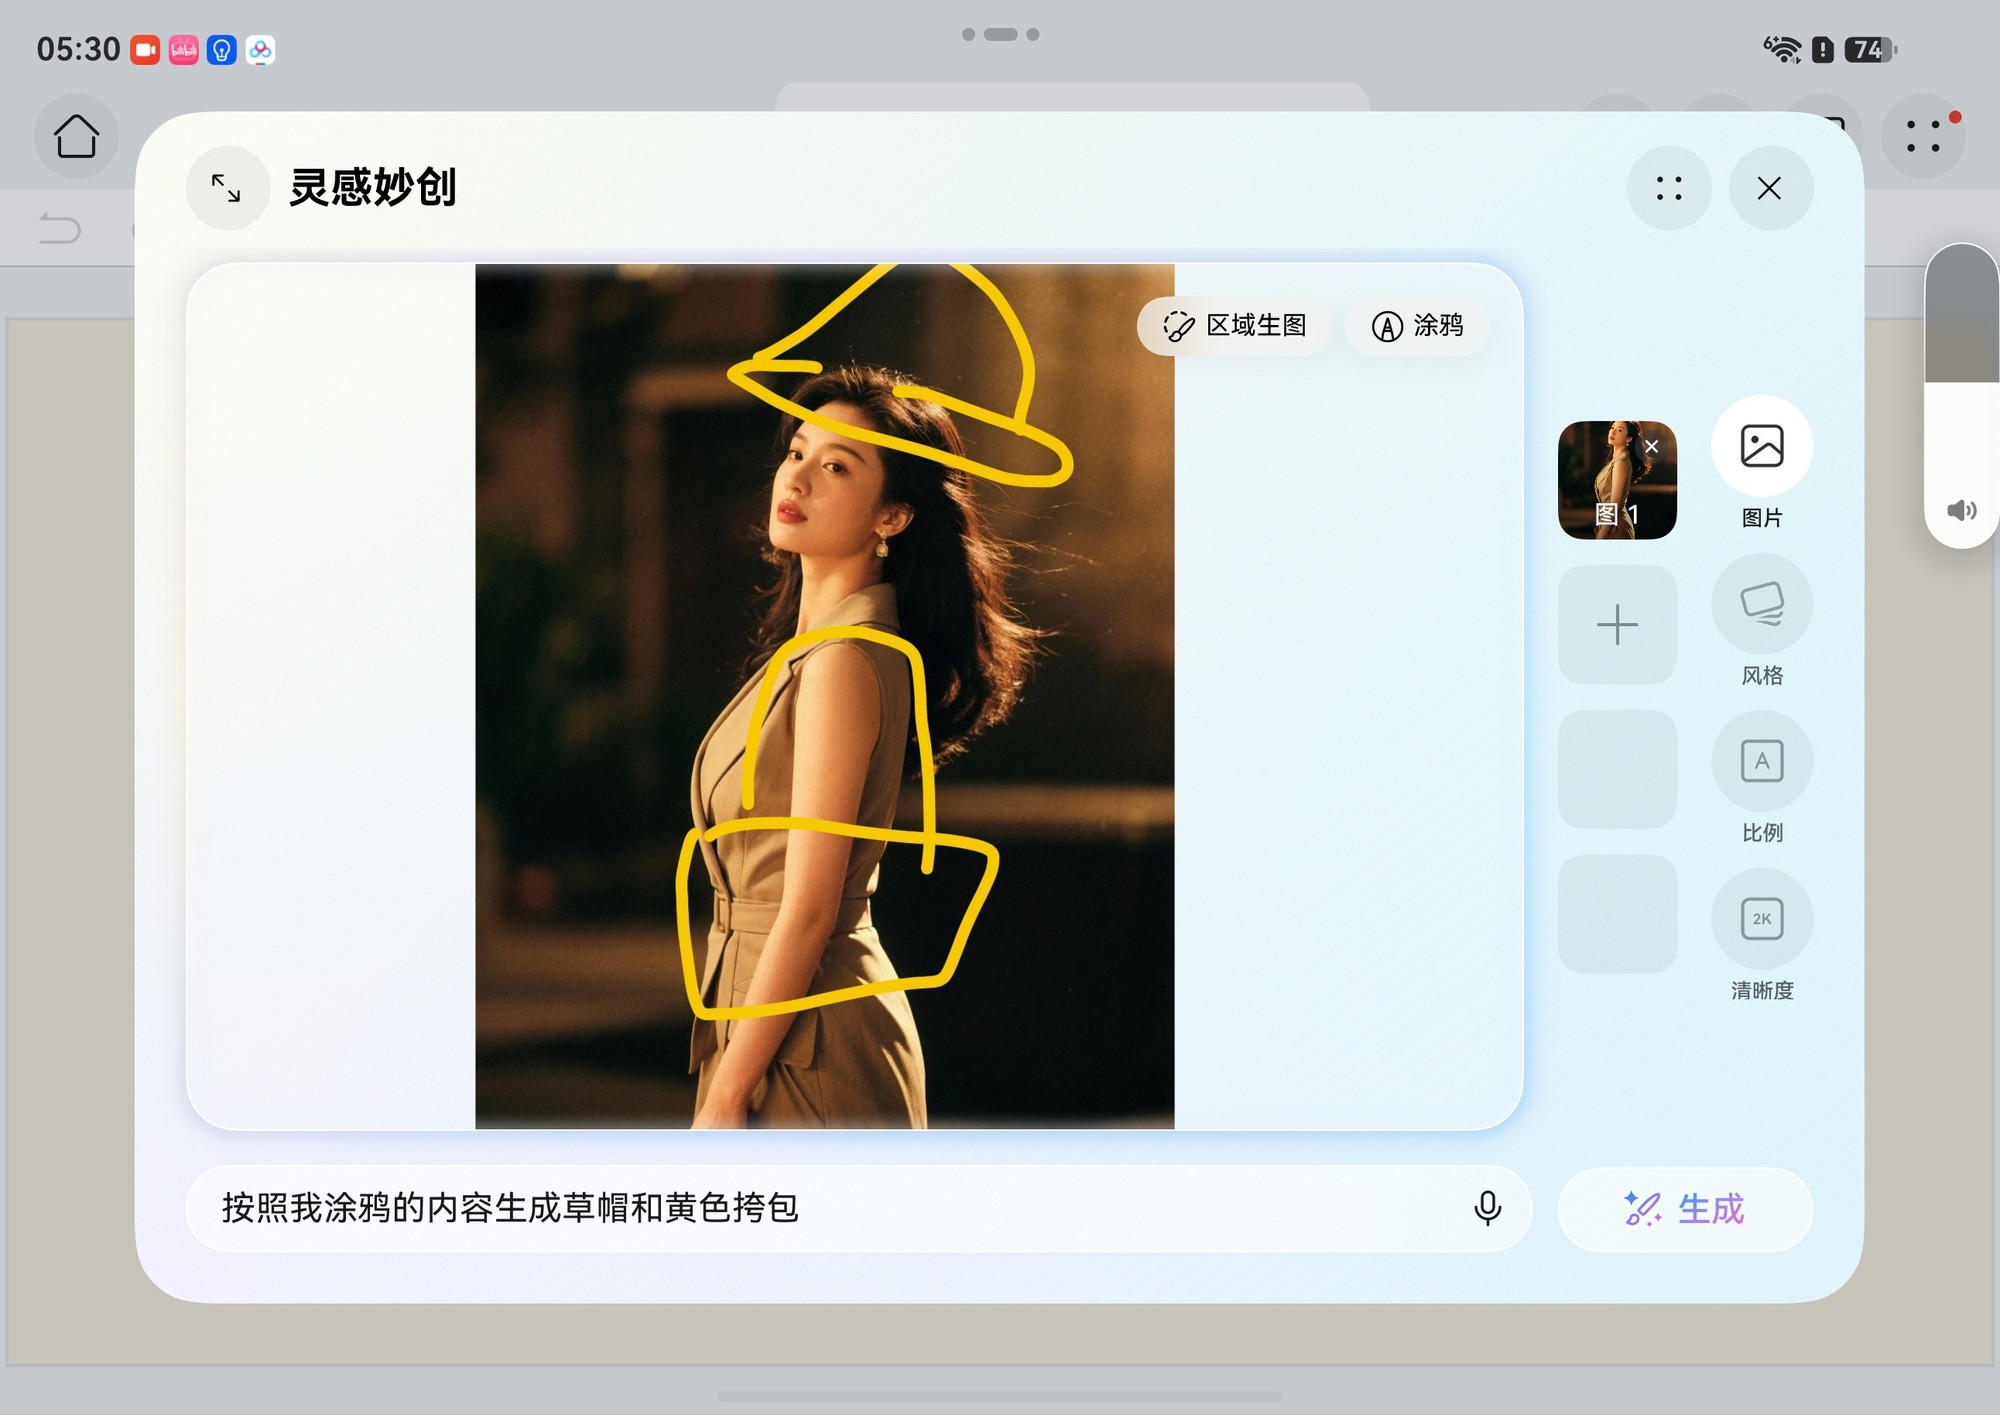
Task: Open the 比例 aspect ratio selector
Action: point(1761,761)
